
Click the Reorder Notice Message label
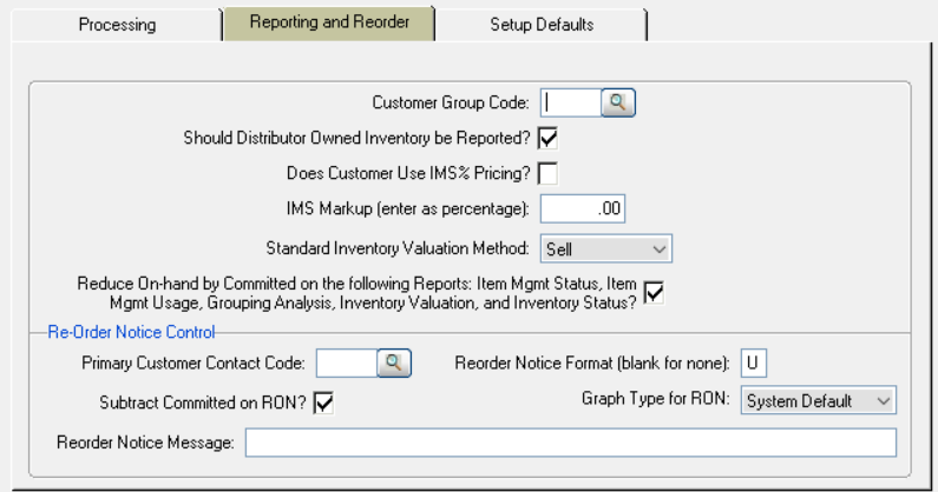[145, 442]
